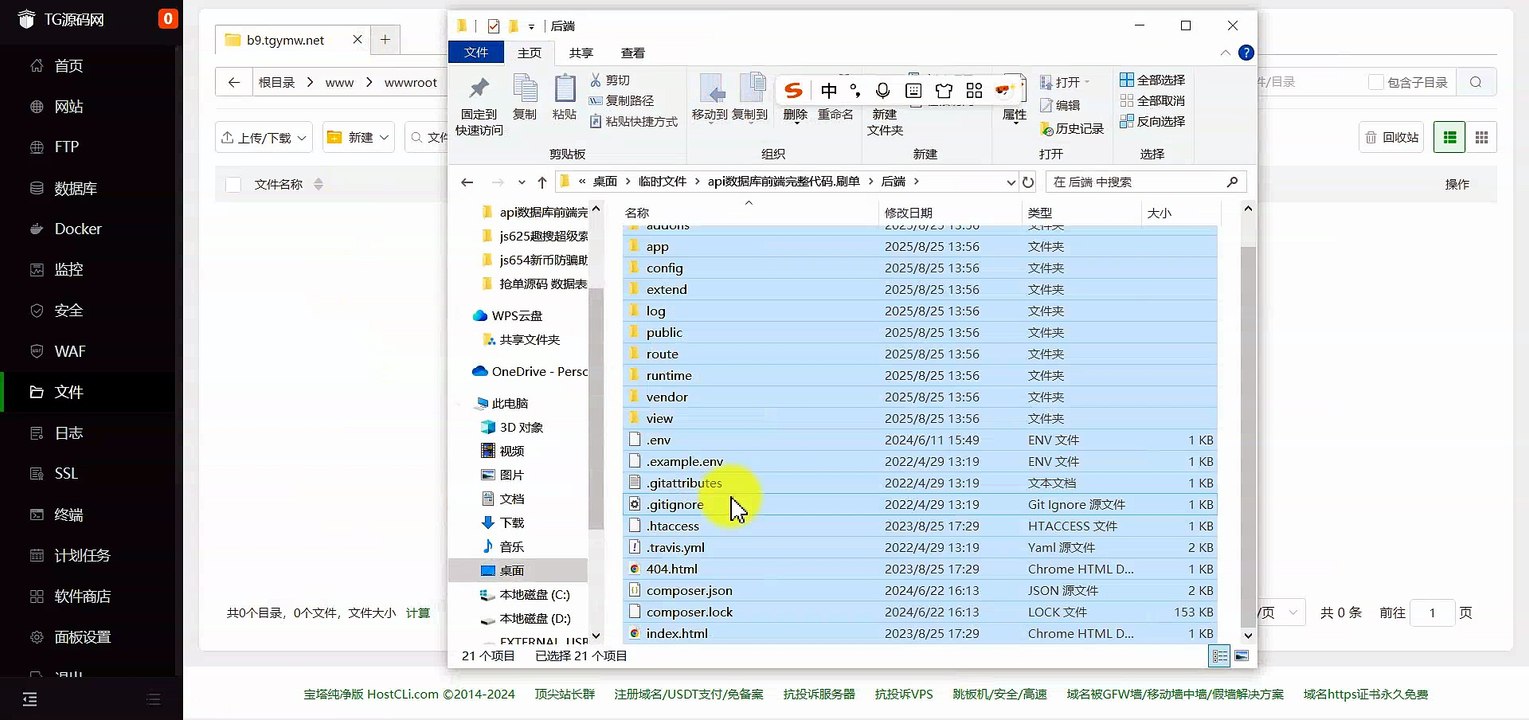The height and width of the screenshot is (720, 1529).
Task: Click the Pin to Quick Access icon
Action: (479, 89)
